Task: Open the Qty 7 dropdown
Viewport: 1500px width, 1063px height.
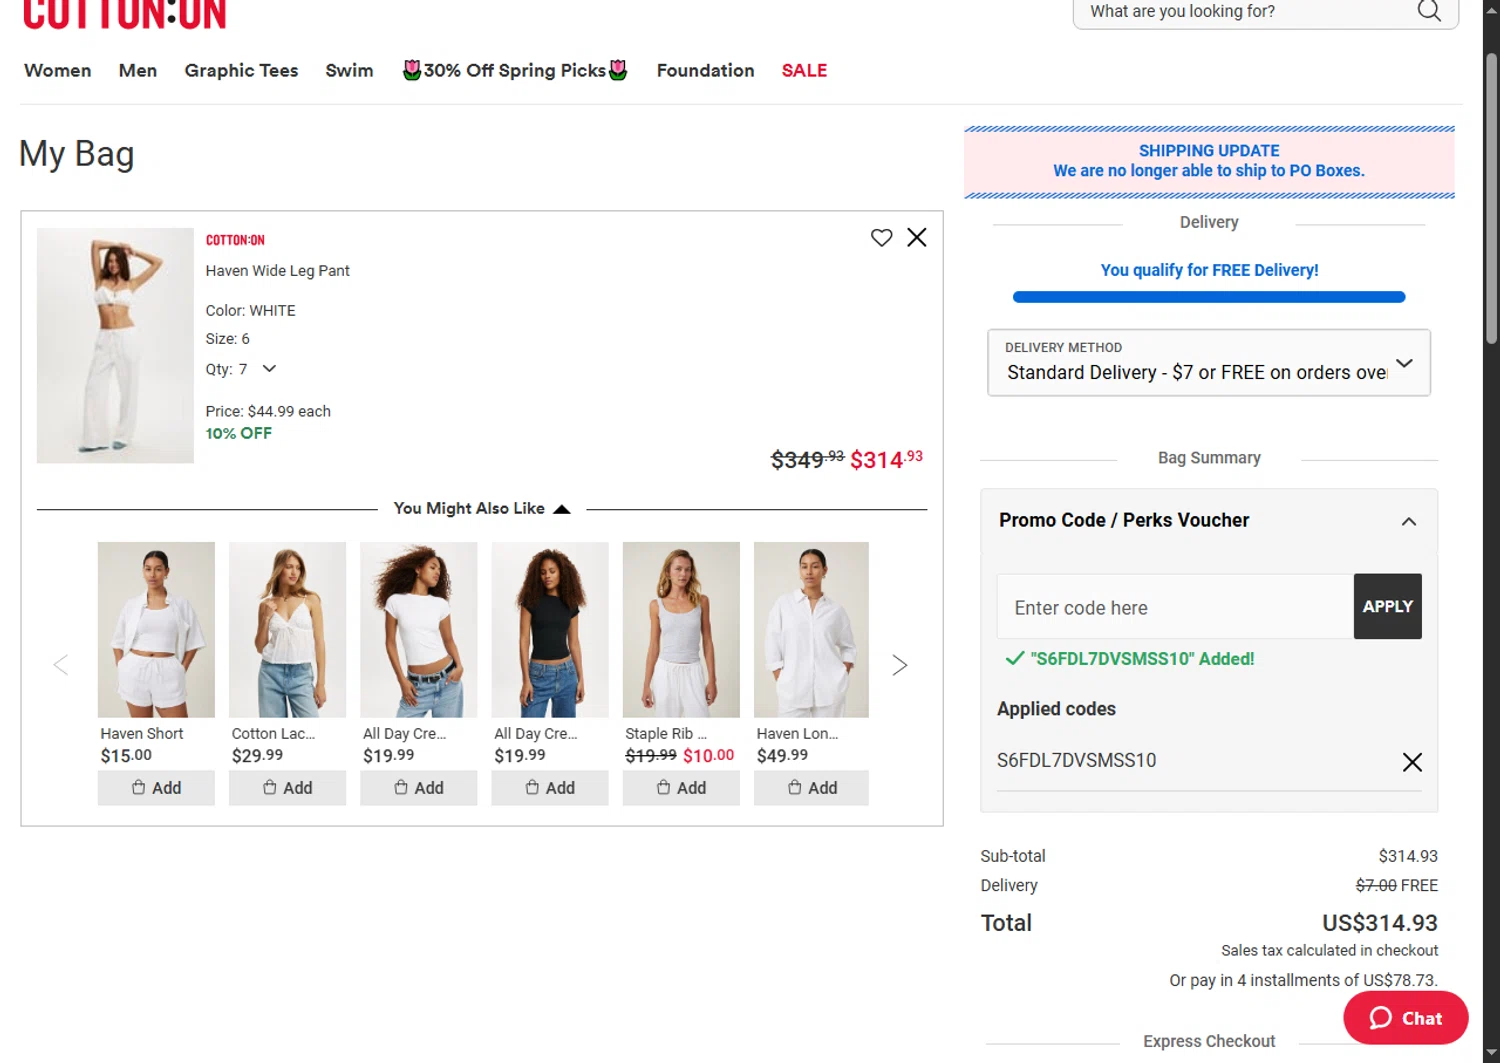Action: click(x=241, y=369)
